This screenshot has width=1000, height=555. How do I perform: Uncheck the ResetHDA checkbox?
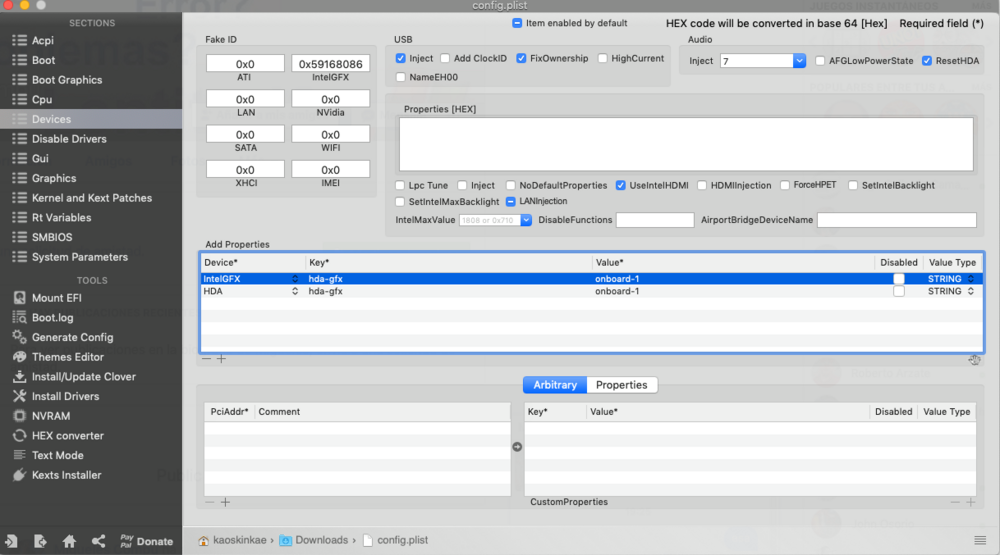coord(927,61)
